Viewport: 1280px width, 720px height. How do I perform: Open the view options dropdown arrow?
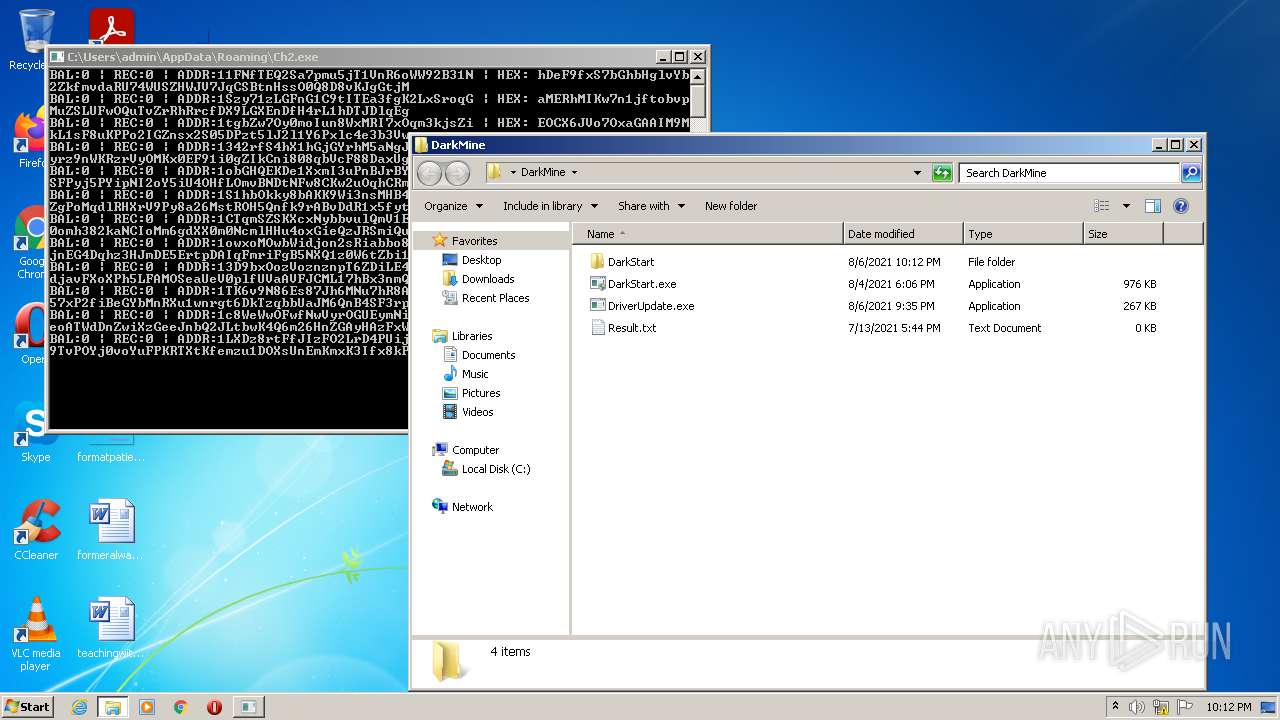[1125, 206]
